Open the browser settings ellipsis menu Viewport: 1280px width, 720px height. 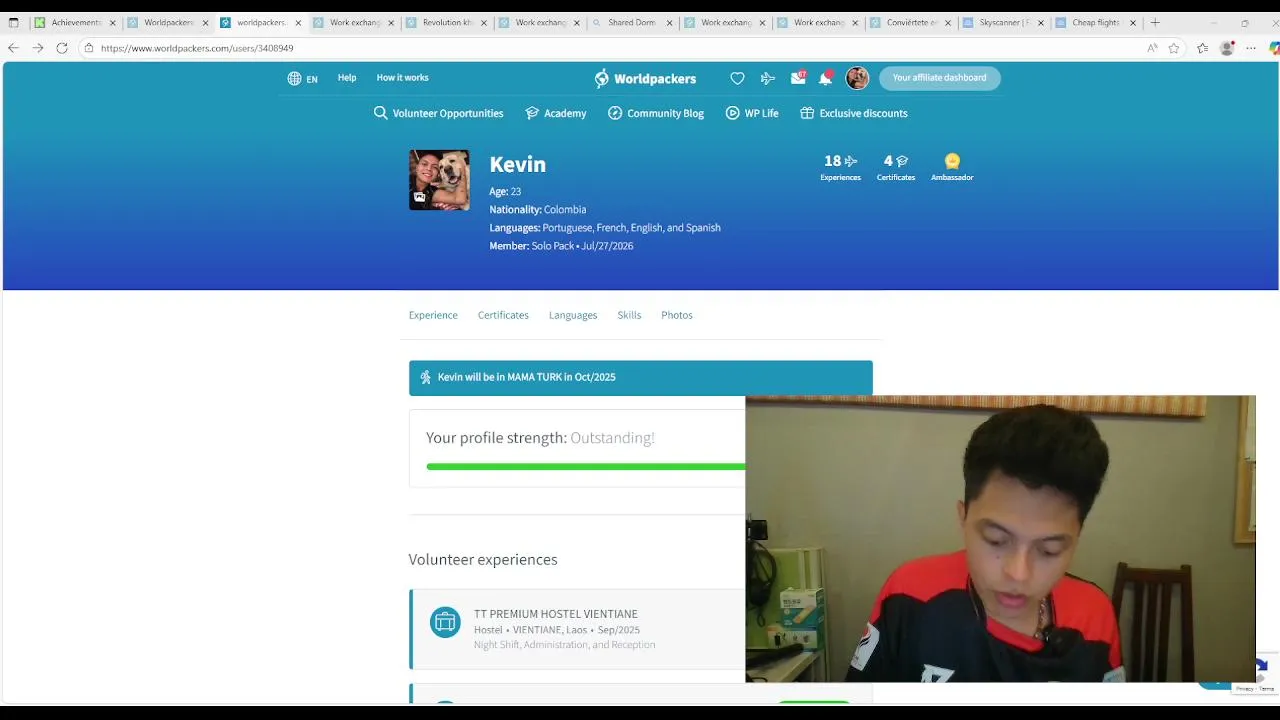tap(1251, 48)
